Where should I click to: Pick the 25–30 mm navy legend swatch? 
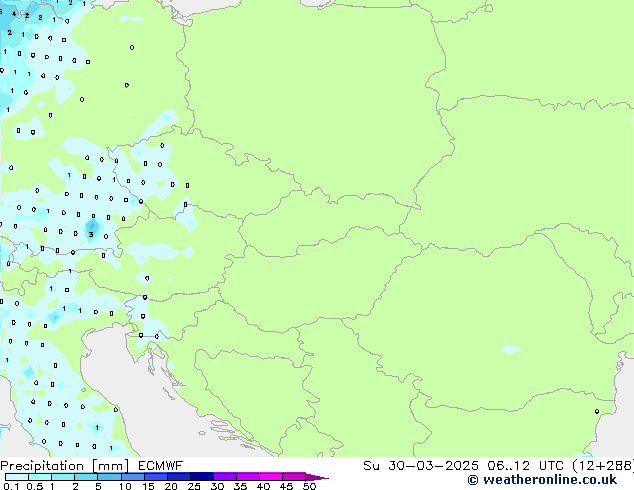coord(202,477)
